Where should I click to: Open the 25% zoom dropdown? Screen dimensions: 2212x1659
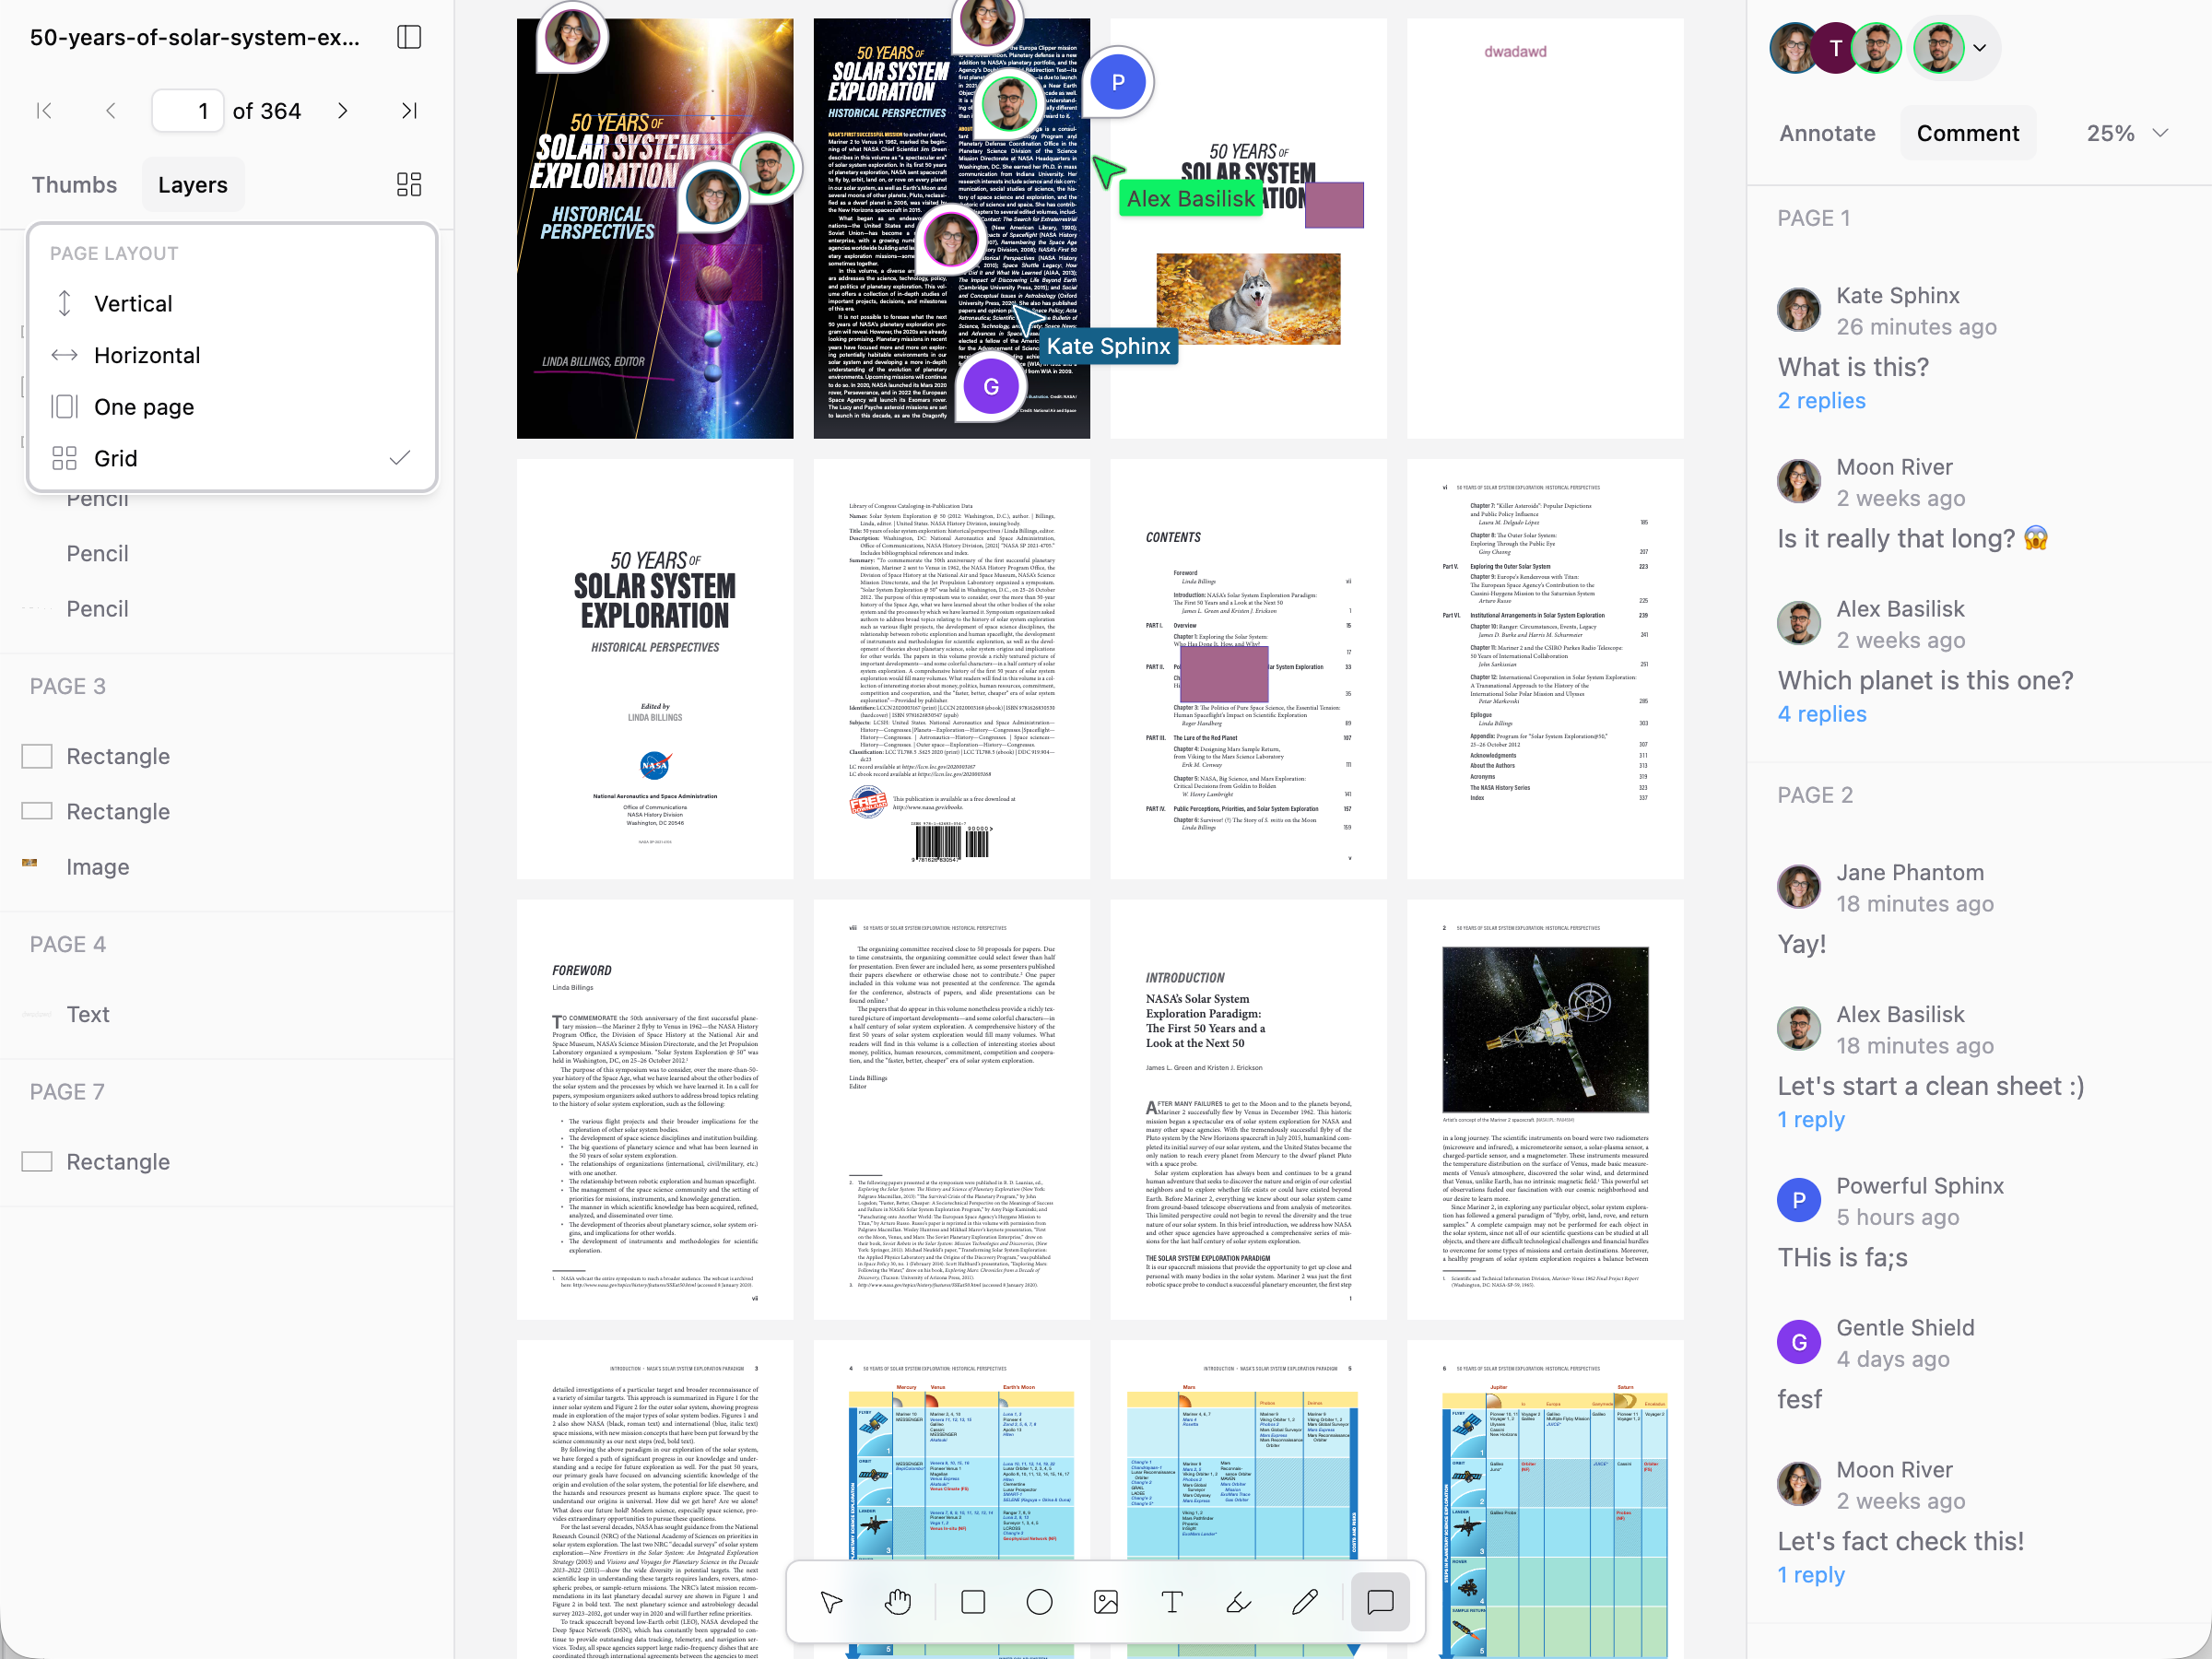click(x=2127, y=133)
